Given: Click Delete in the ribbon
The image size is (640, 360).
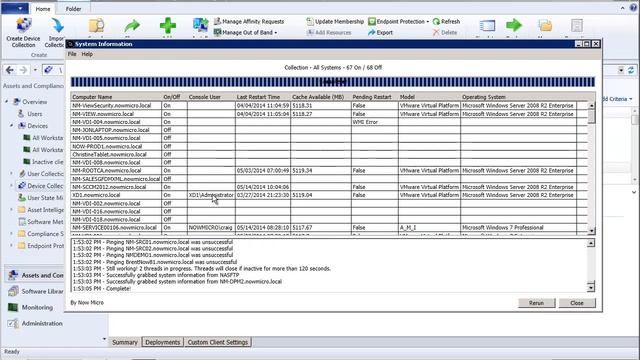Looking at the screenshot, I should (x=445, y=32).
